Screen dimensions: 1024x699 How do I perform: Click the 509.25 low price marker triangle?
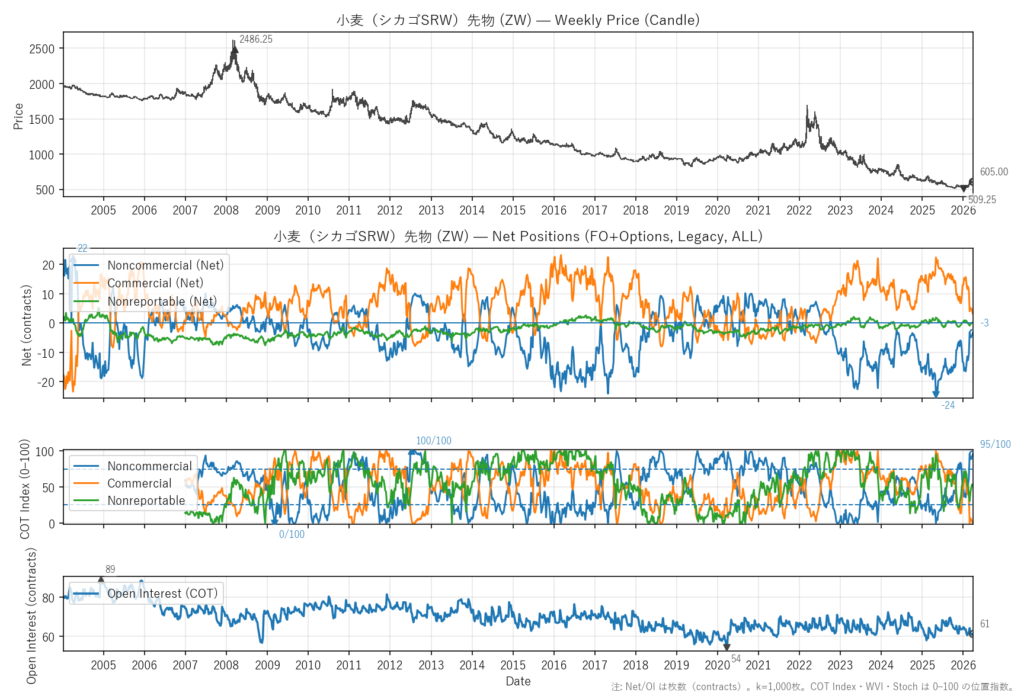tap(963, 189)
